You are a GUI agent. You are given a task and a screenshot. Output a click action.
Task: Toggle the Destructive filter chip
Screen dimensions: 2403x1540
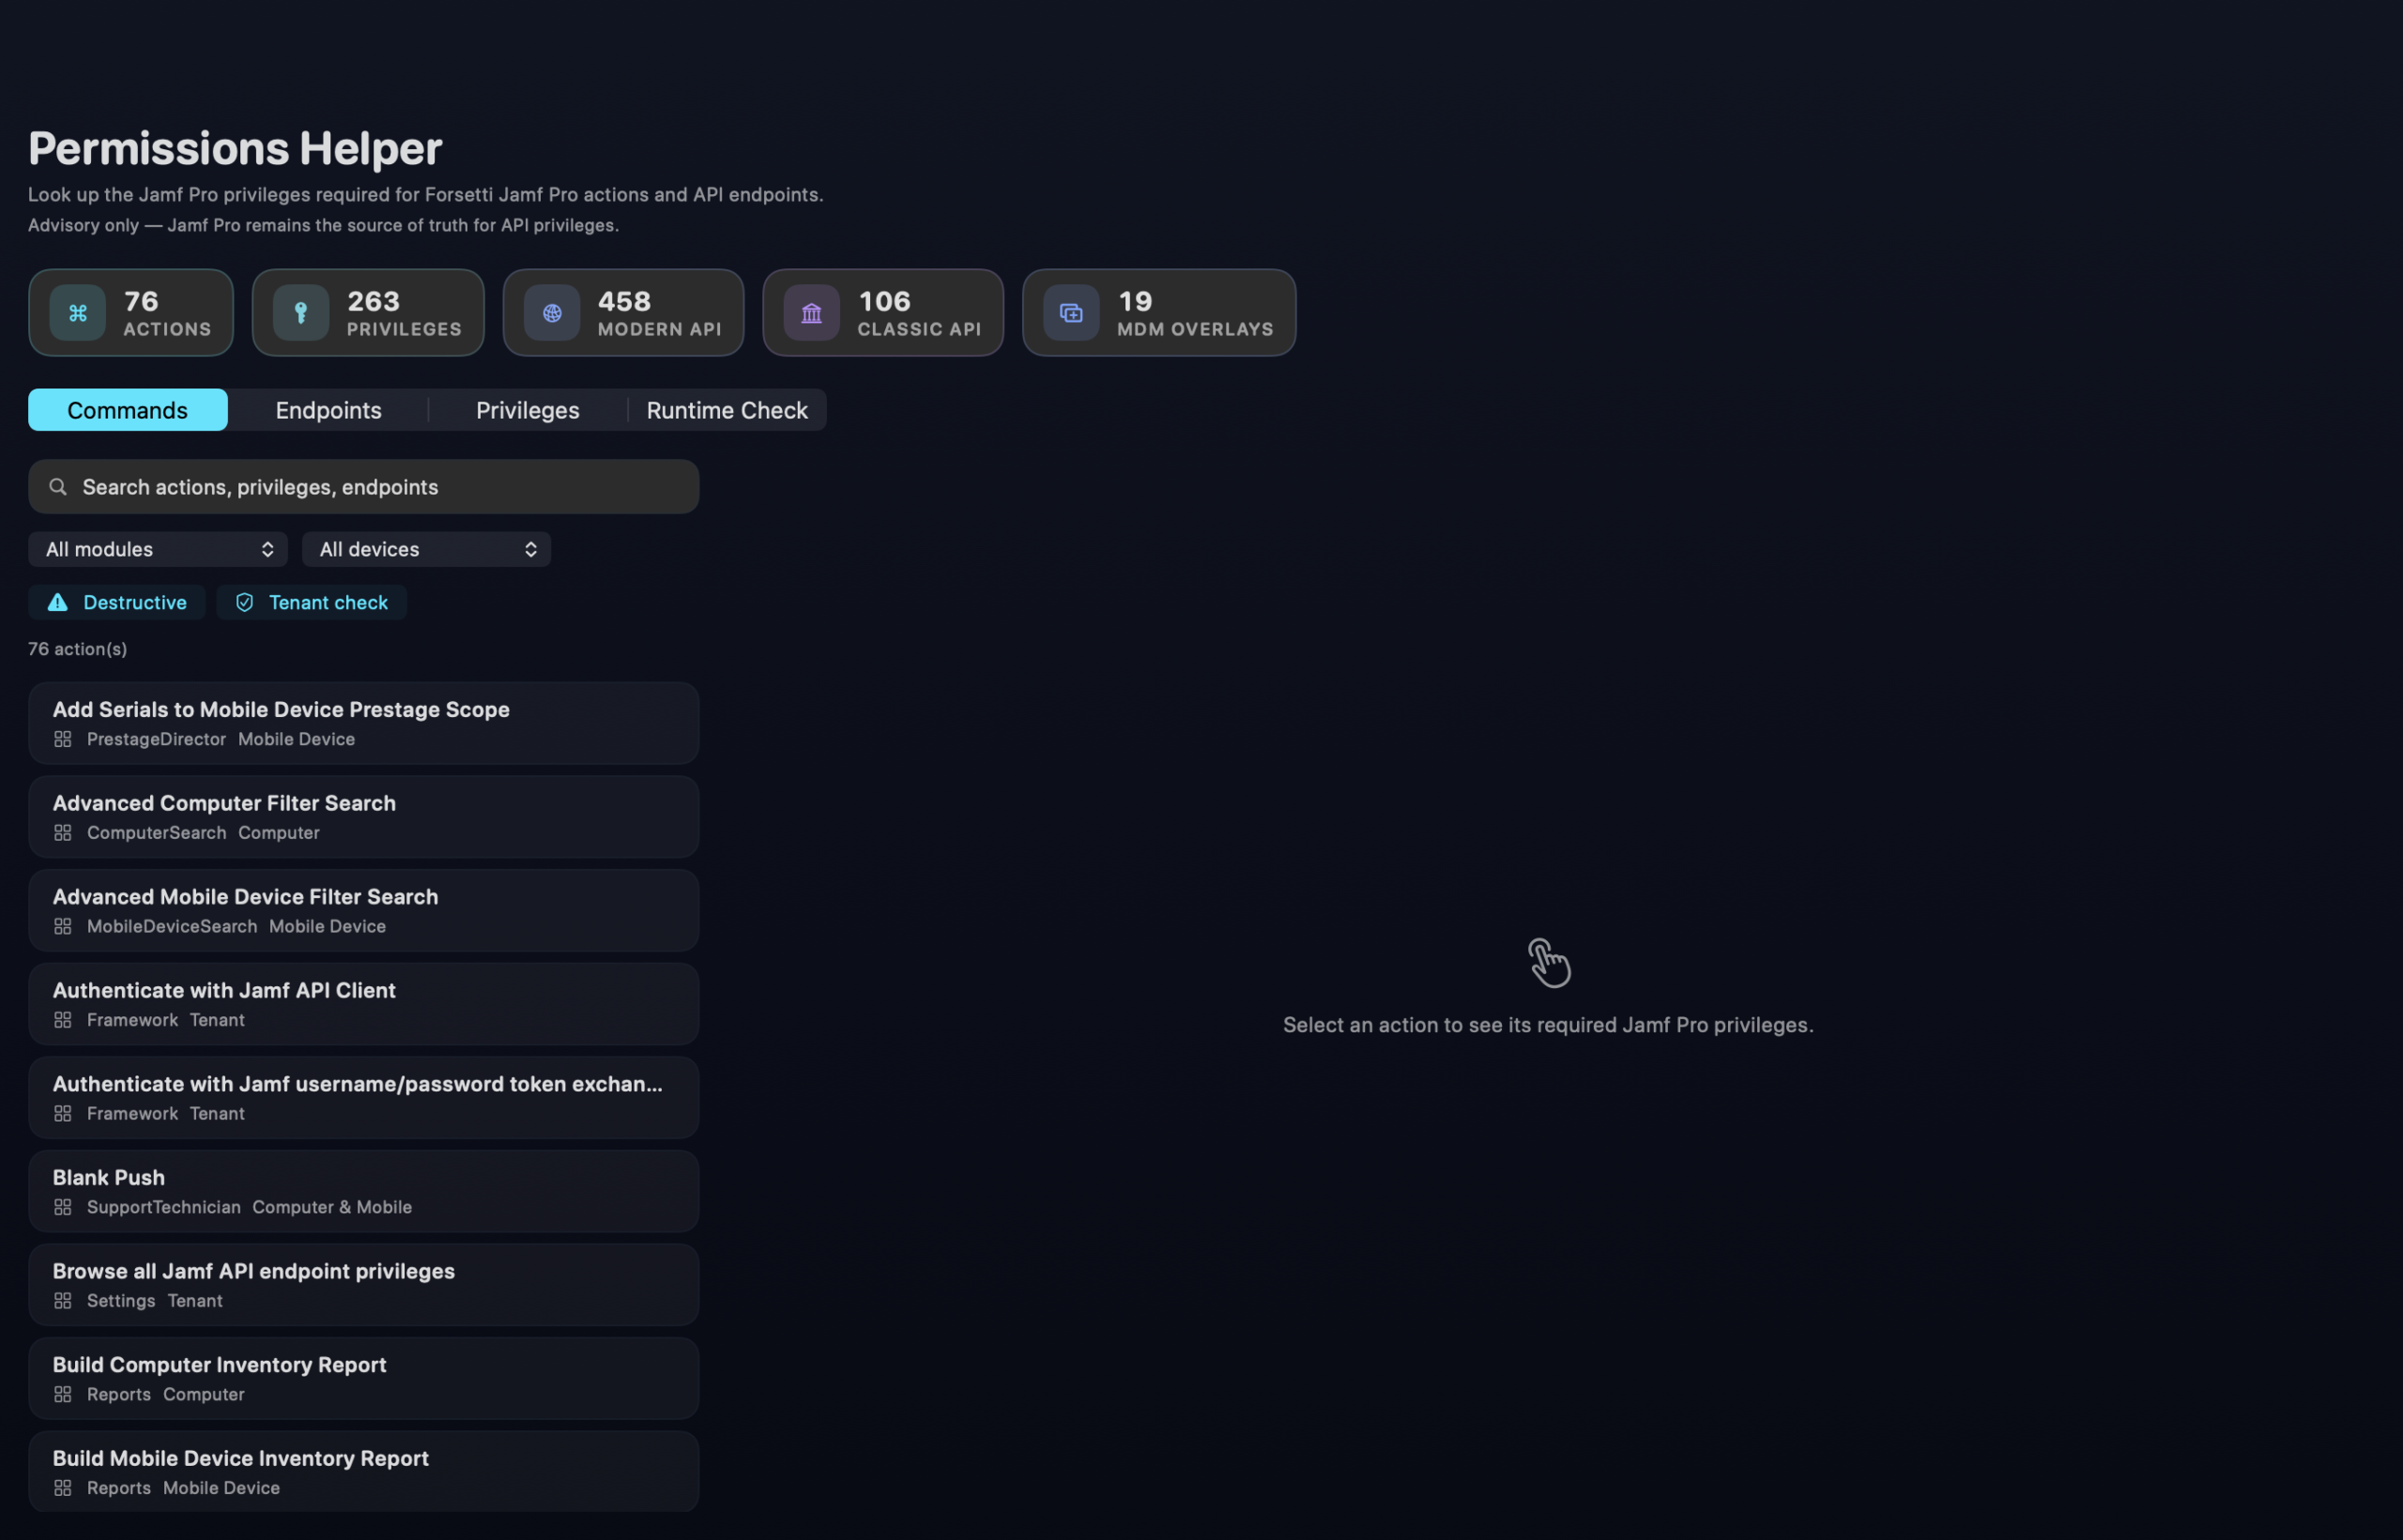point(117,602)
